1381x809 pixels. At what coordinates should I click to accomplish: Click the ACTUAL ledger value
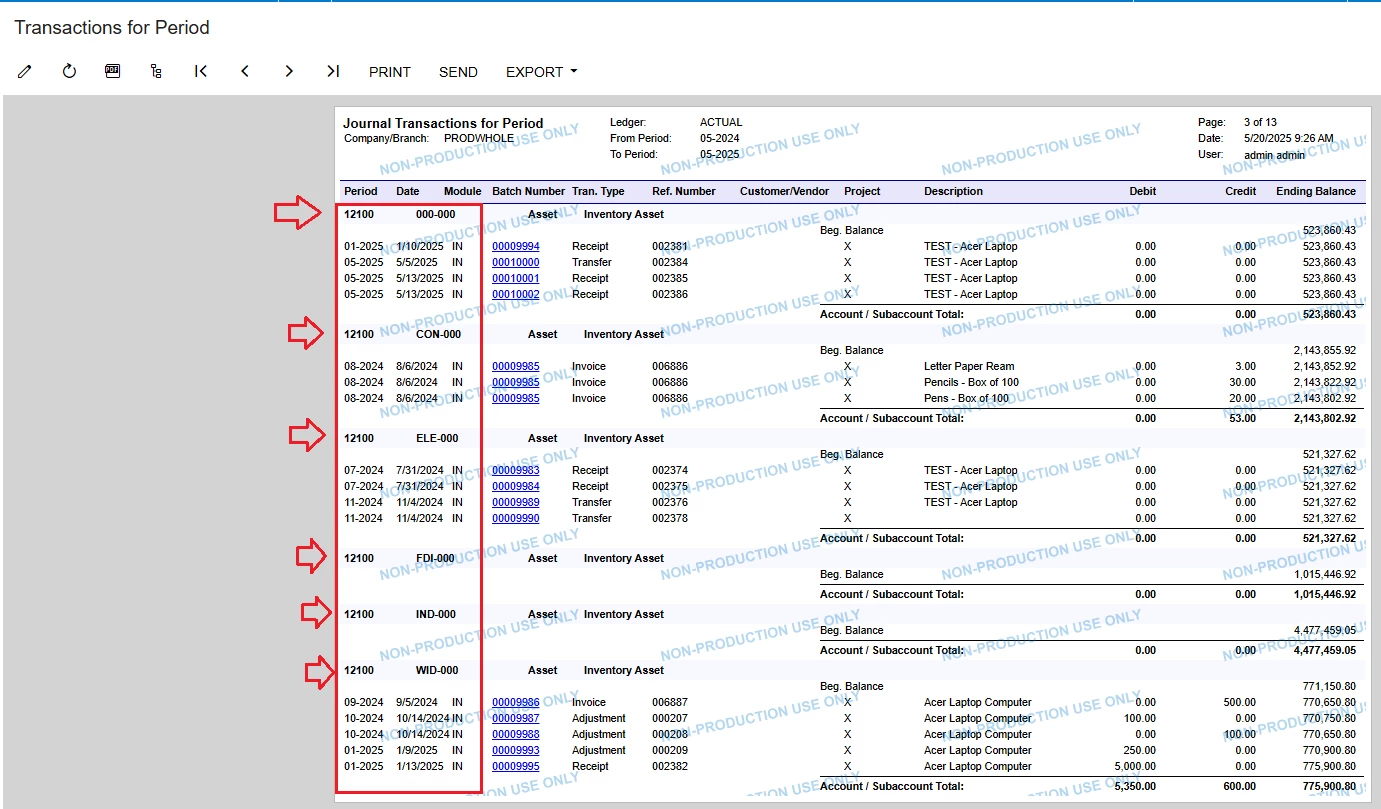pos(721,122)
